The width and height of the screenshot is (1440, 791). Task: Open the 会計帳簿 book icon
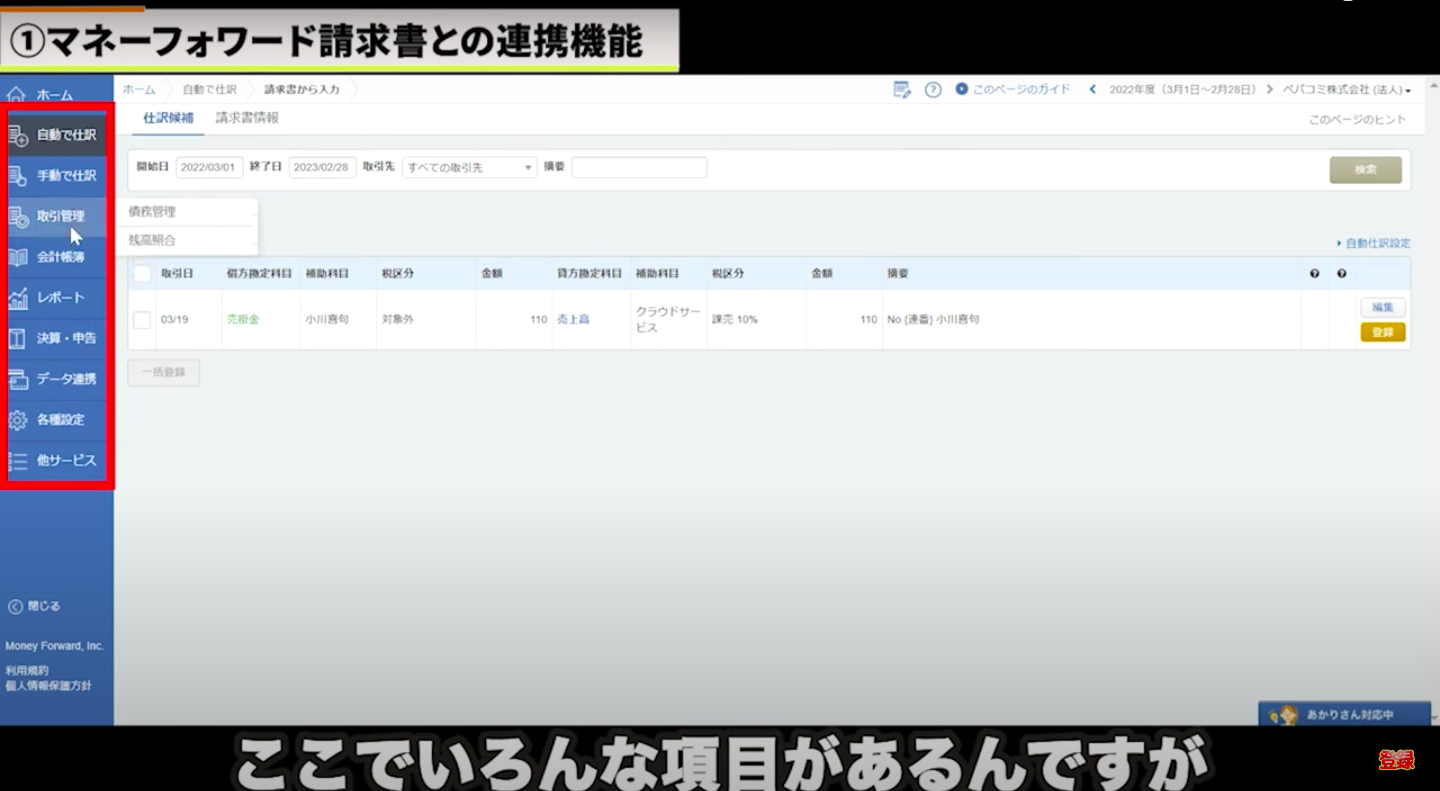(18, 257)
